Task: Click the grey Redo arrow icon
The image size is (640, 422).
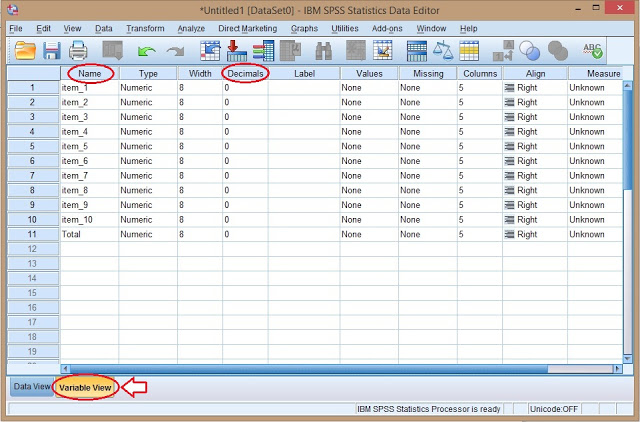Action: pos(176,51)
